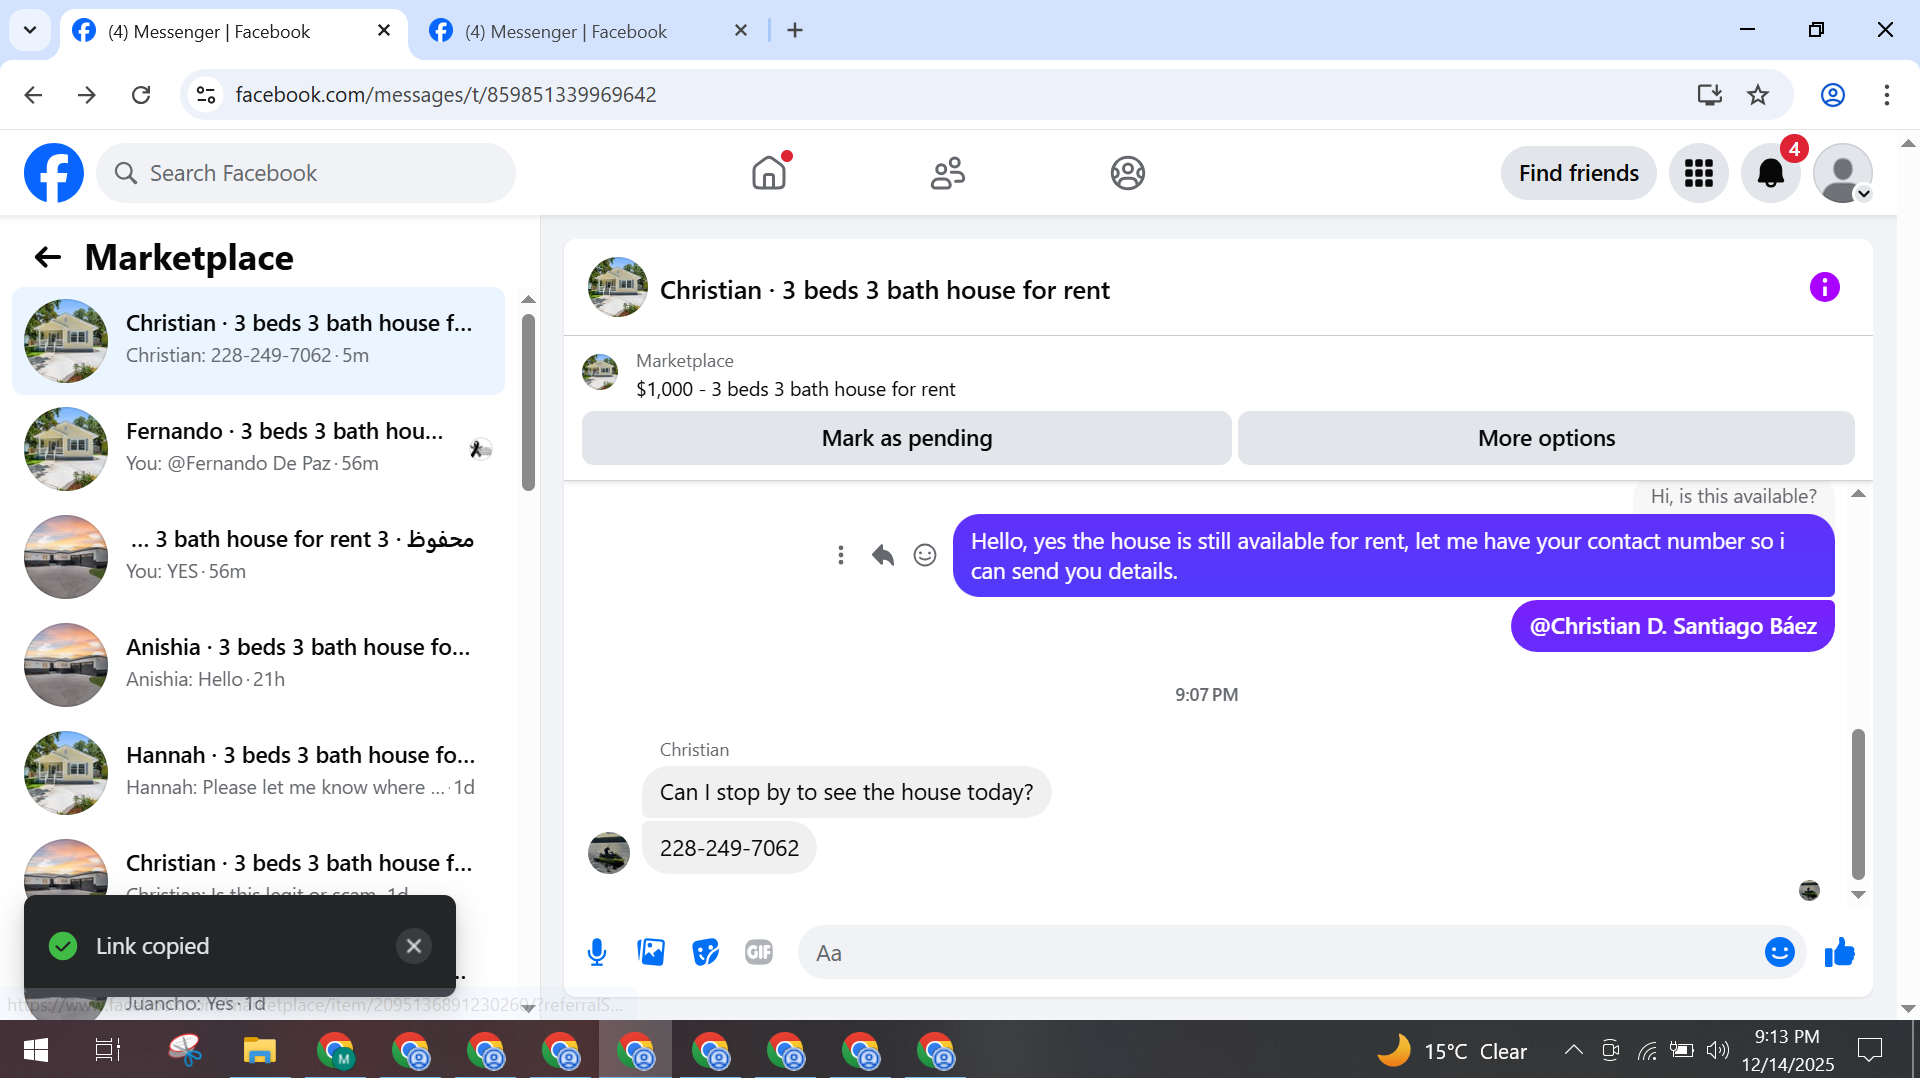
Task: Install app icon in address bar
Action: (1709, 94)
